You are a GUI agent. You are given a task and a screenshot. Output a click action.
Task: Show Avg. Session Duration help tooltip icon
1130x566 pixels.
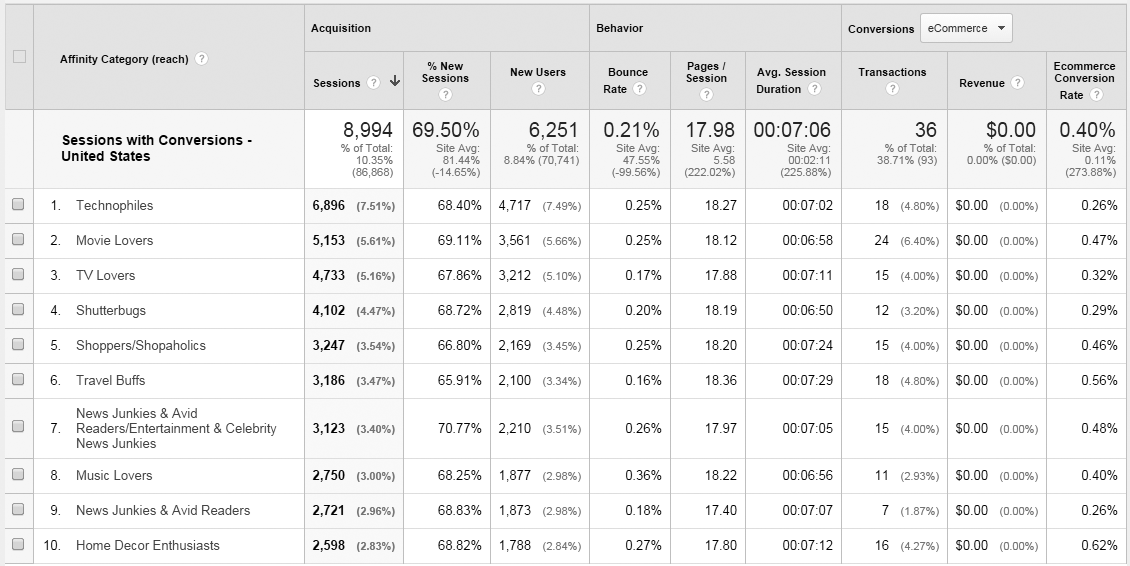815,89
